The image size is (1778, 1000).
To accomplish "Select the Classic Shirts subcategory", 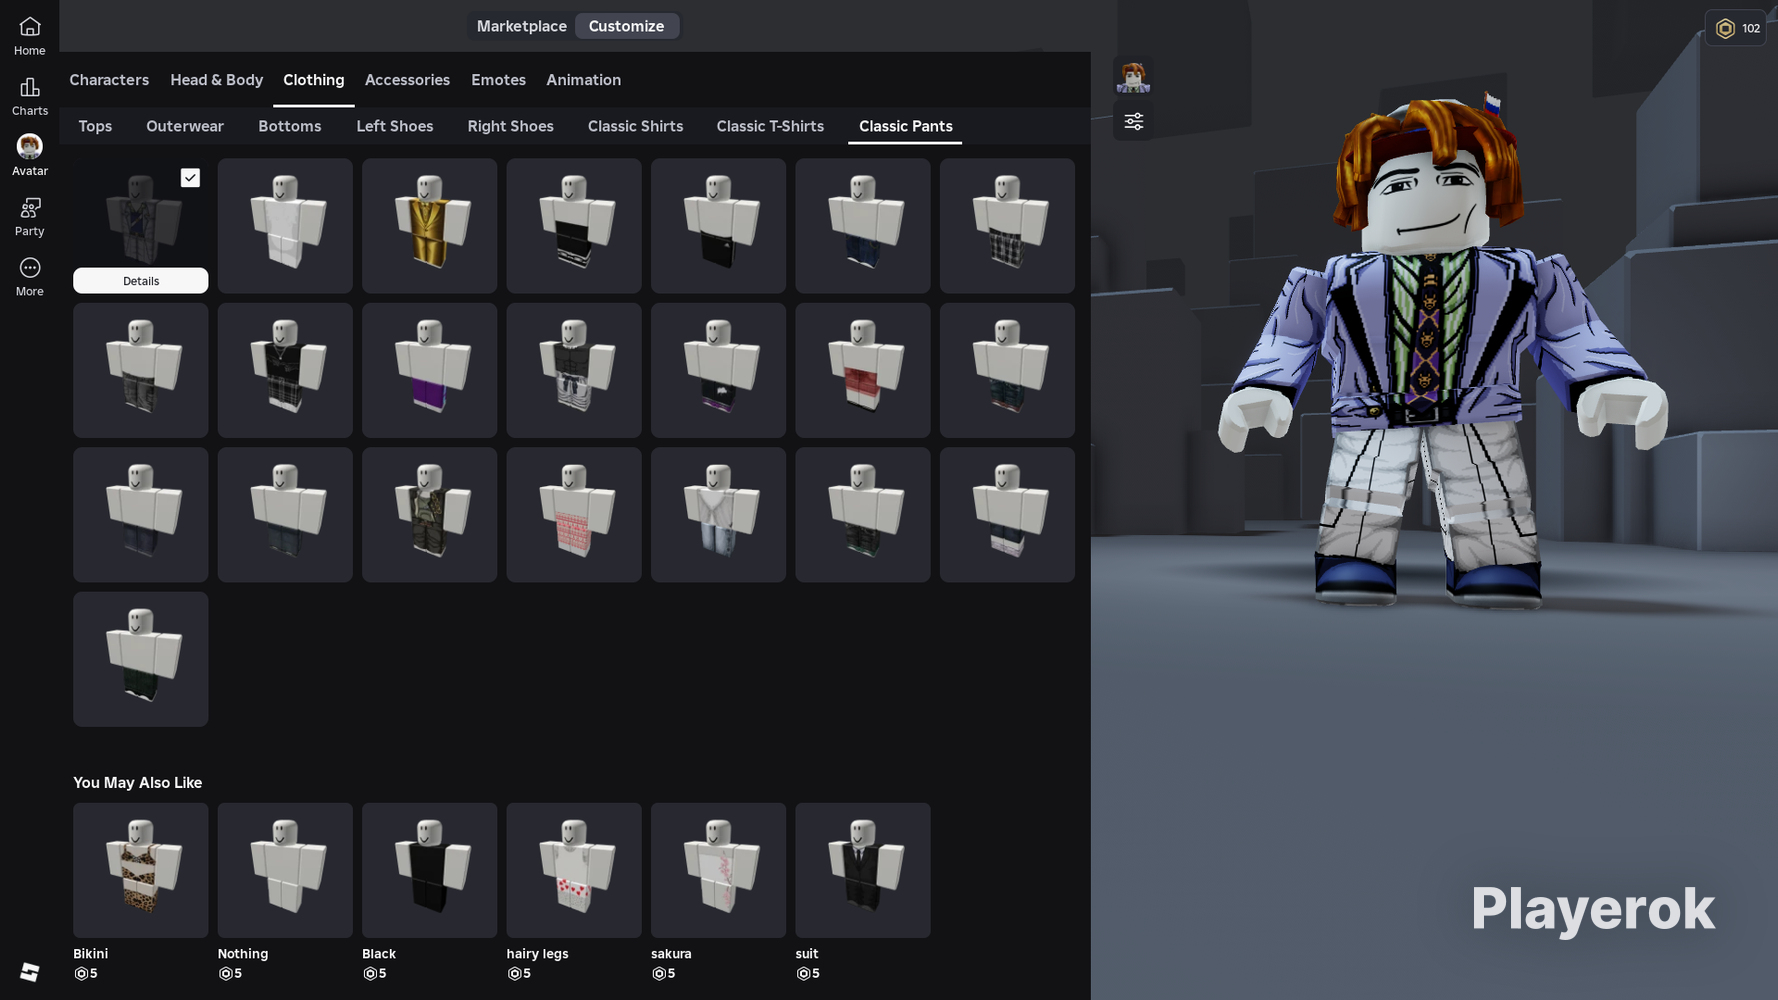I will tap(636, 126).
